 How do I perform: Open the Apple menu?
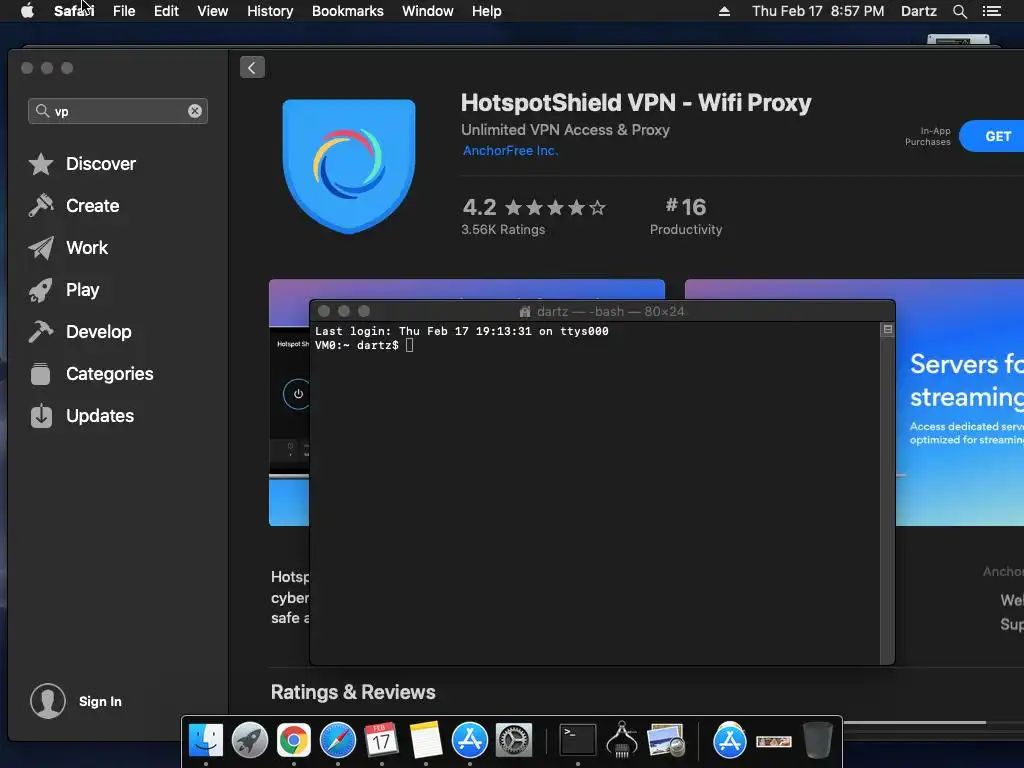pyautogui.click(x=27, y=11)
